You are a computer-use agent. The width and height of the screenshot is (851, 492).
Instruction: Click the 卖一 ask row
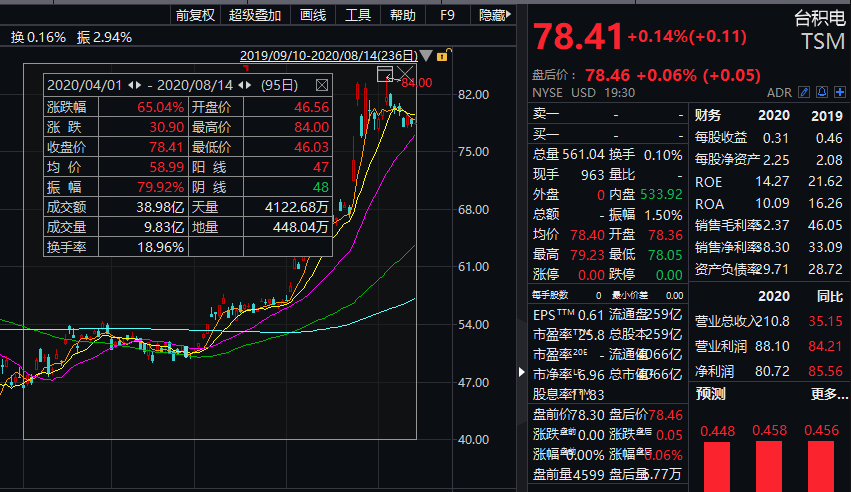[607, 114]
